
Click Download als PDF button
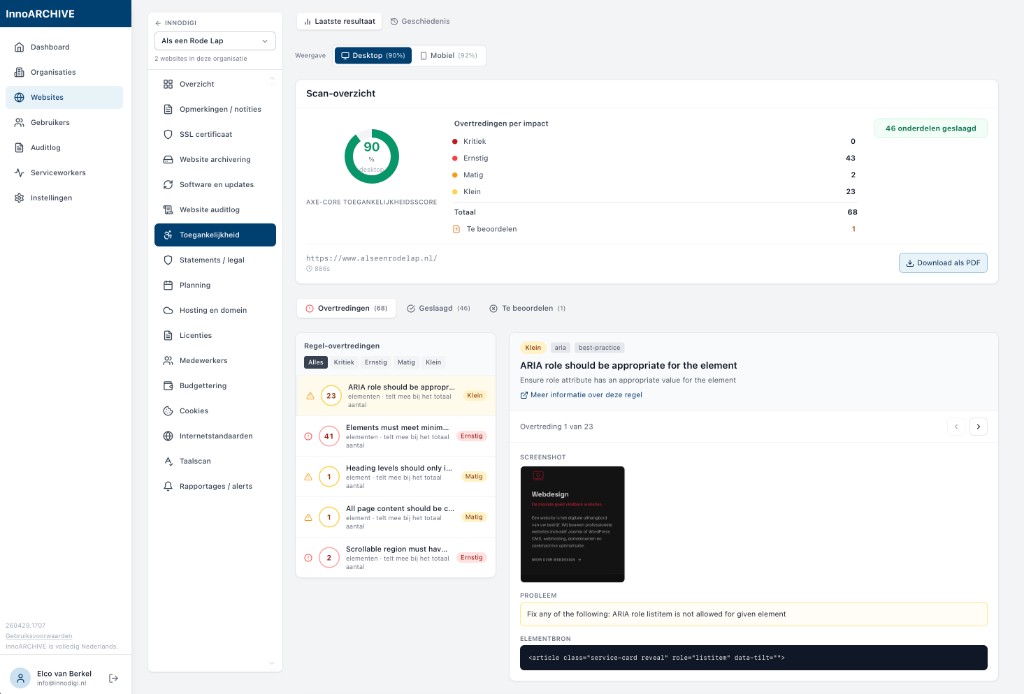(x=943, y=263)
